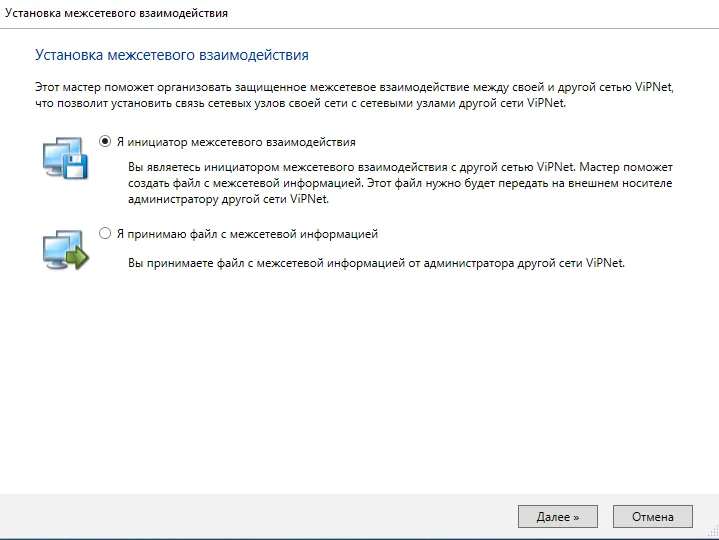This screenshot has width=719, height=540.
Task: Click the green arrow on the receive-file icon
Action: pyautogui.click(x=78, y=258)
